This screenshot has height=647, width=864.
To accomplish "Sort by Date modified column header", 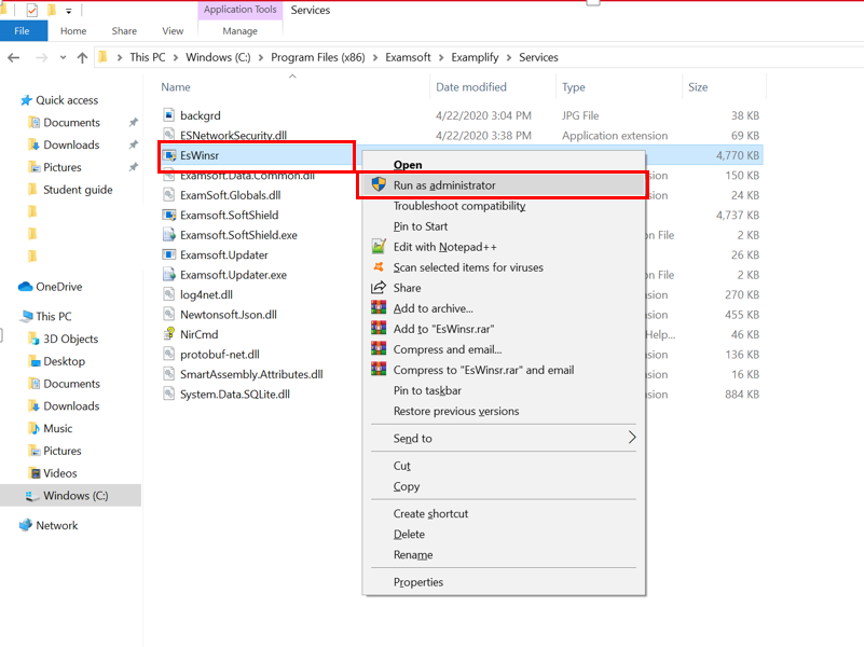I will (x=471, y=87).
